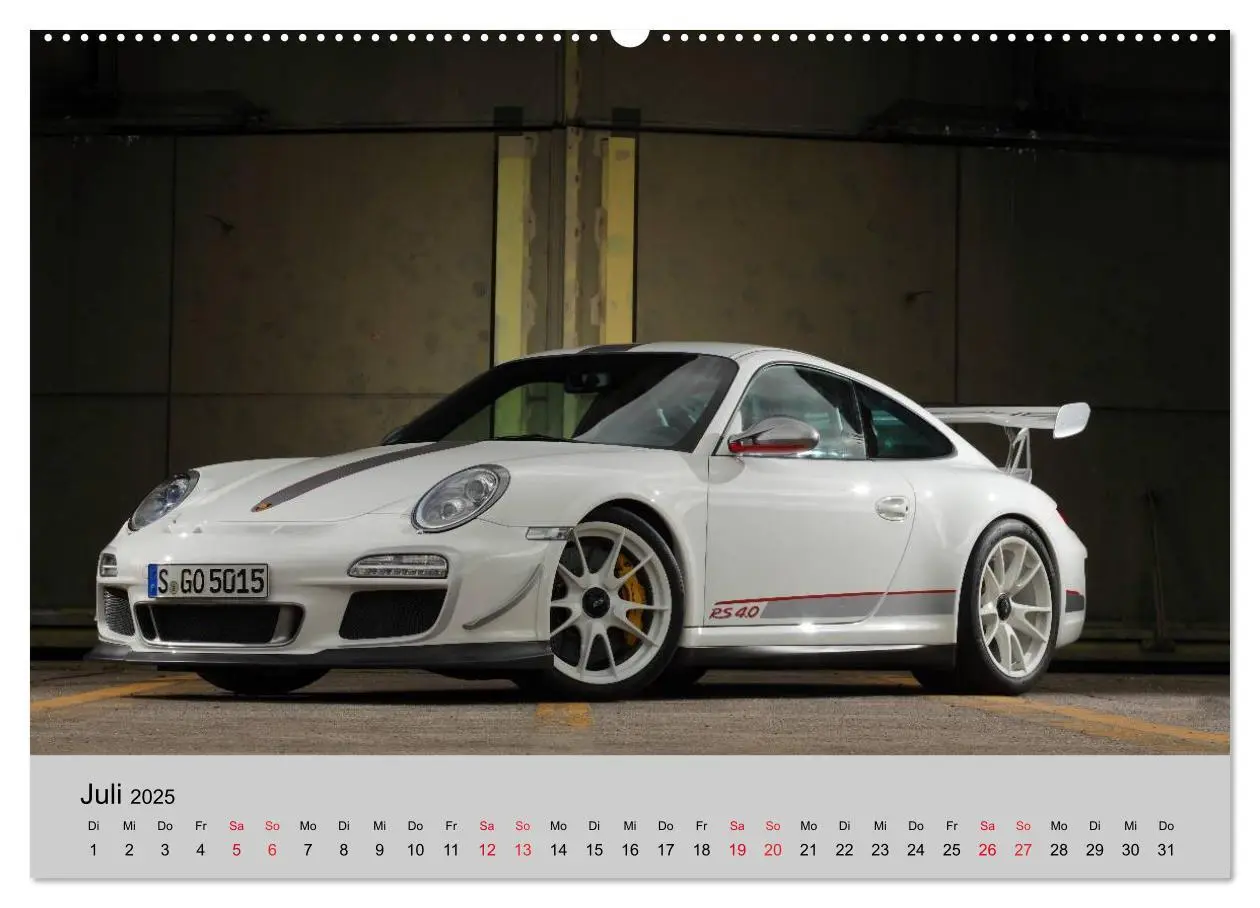The width and height of the screenshot is (1260, 908).
Task: Click red Sunday date 6
Action: click(x=272, y=850)
